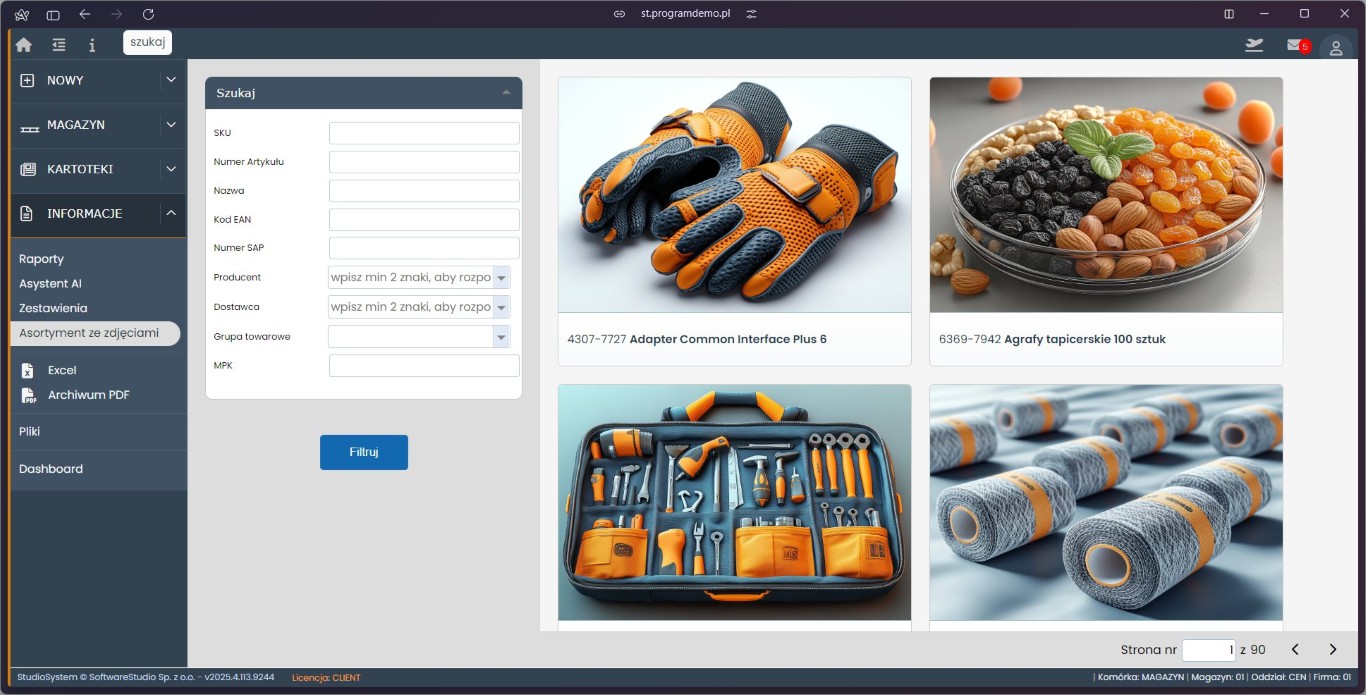Expand the MAGAZYN menu section
Image resolution: width=1366 pixels, height=695 pixels.
[x=171, y=125]
